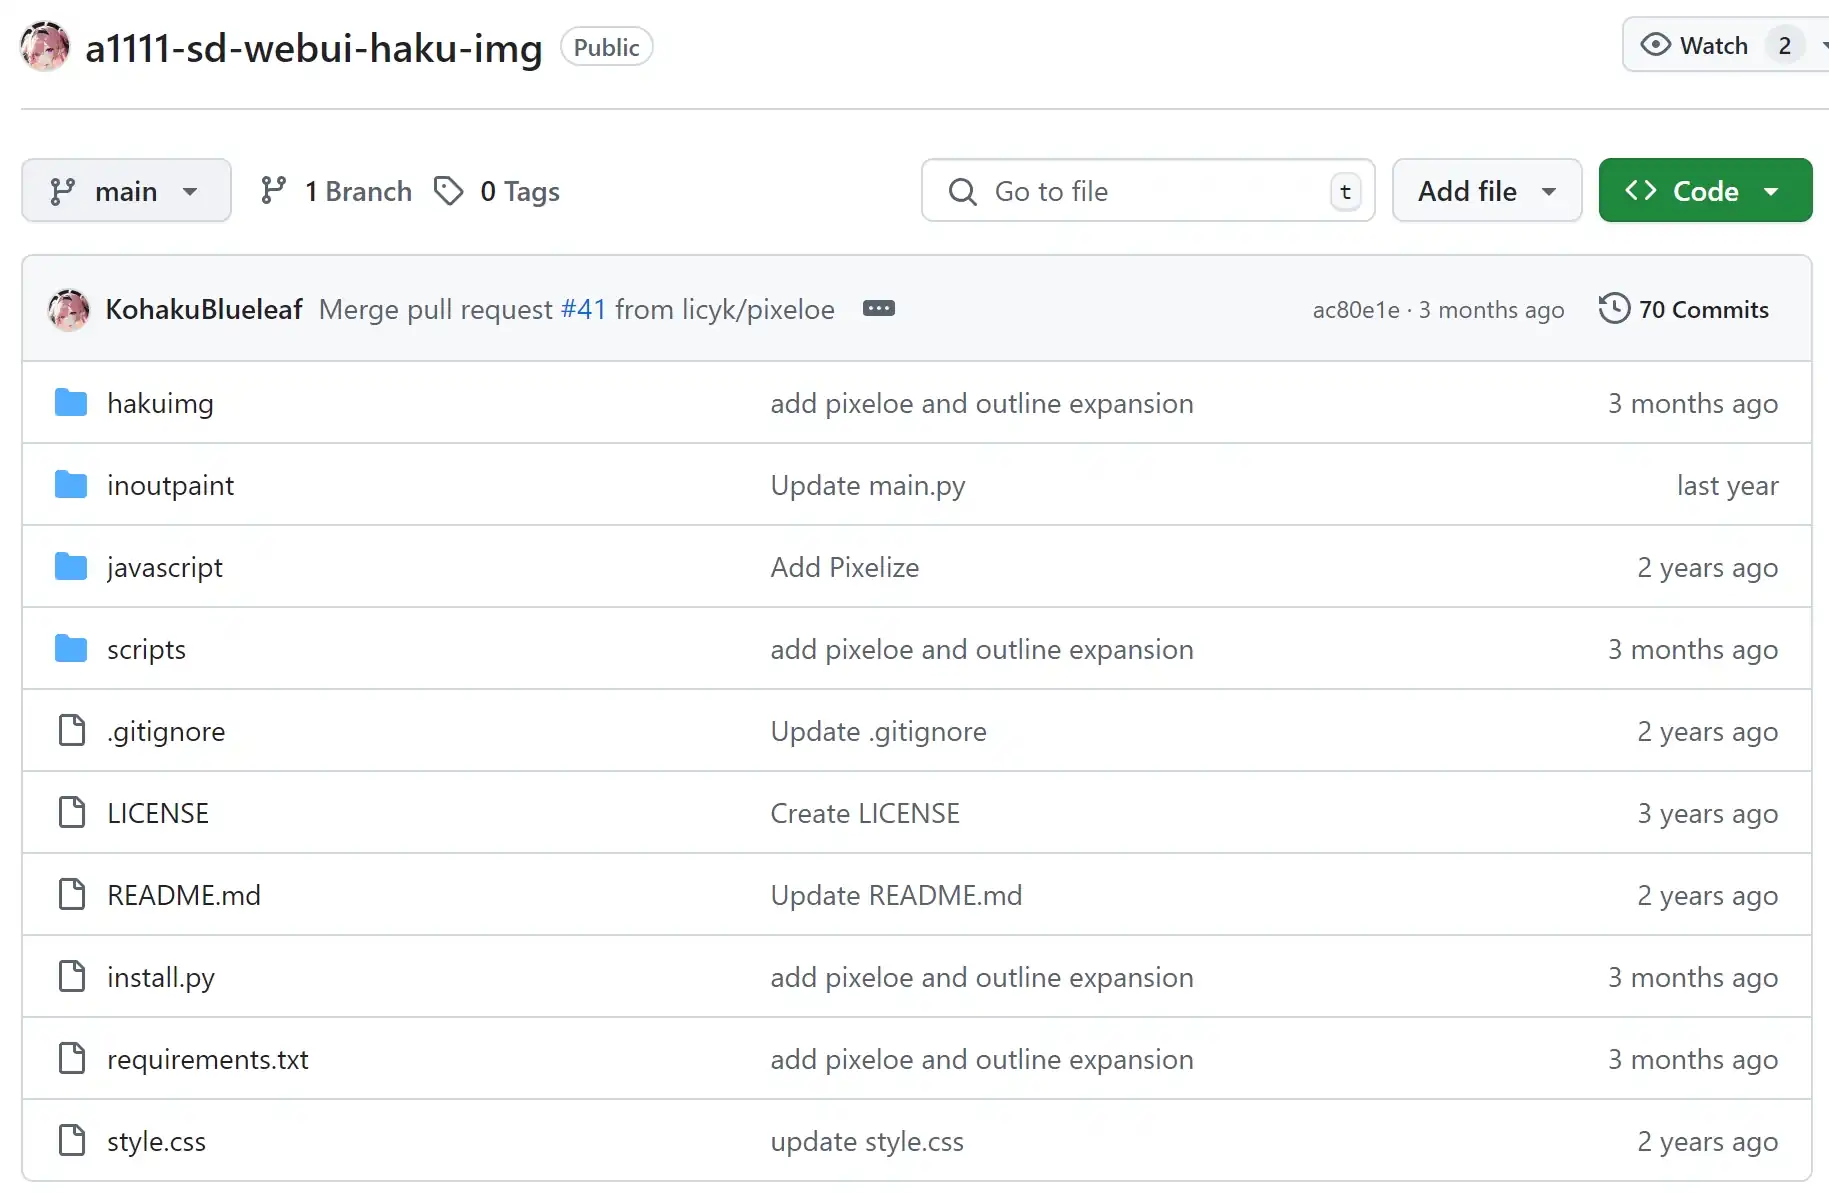Click the .gitignore file icon

point(72,730)
